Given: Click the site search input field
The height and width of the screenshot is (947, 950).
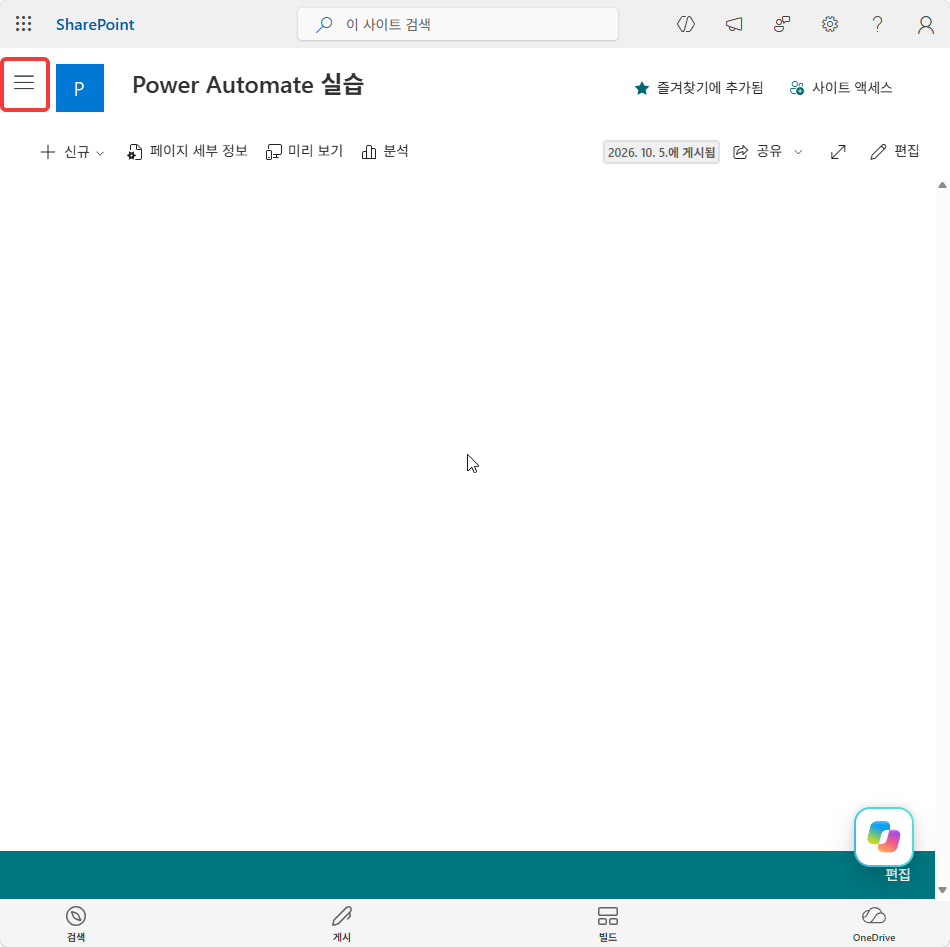Looking at the screenshot, I should 458,24.
